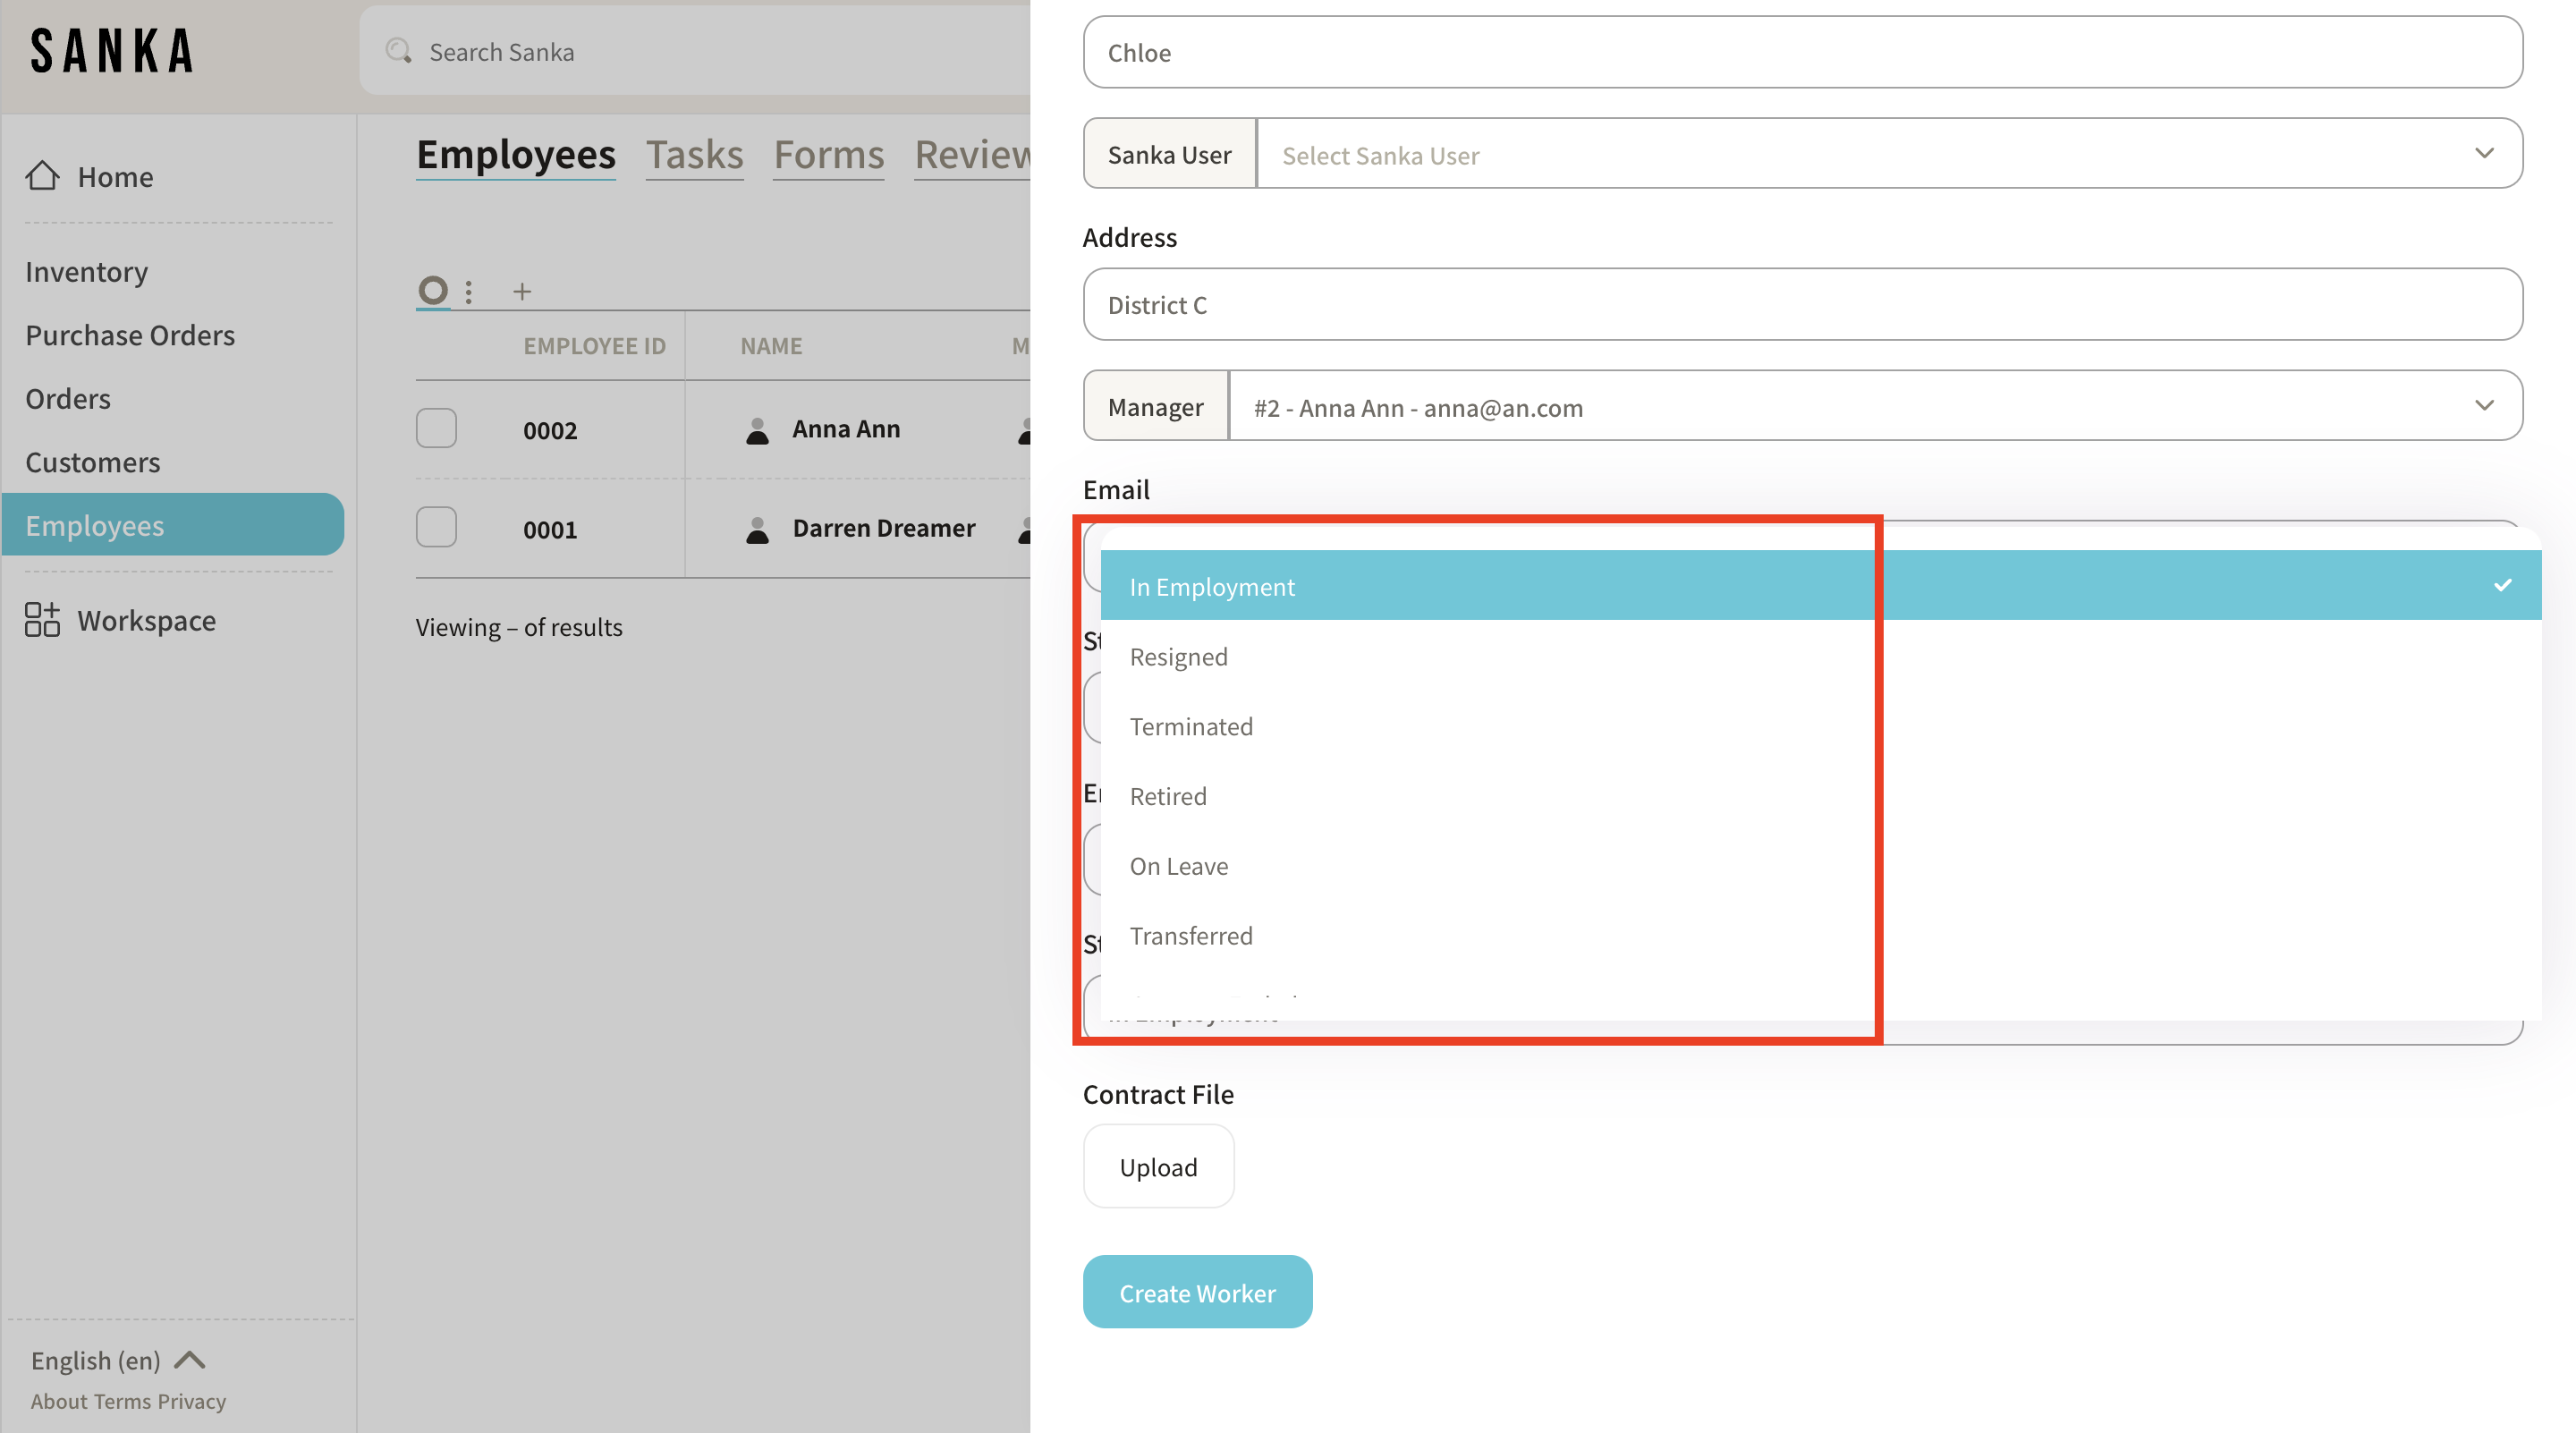This screenshot has width=2576, height=1433.
Task: Click Darren Dreamer's person avatar icon
Action: click(757, 529)
